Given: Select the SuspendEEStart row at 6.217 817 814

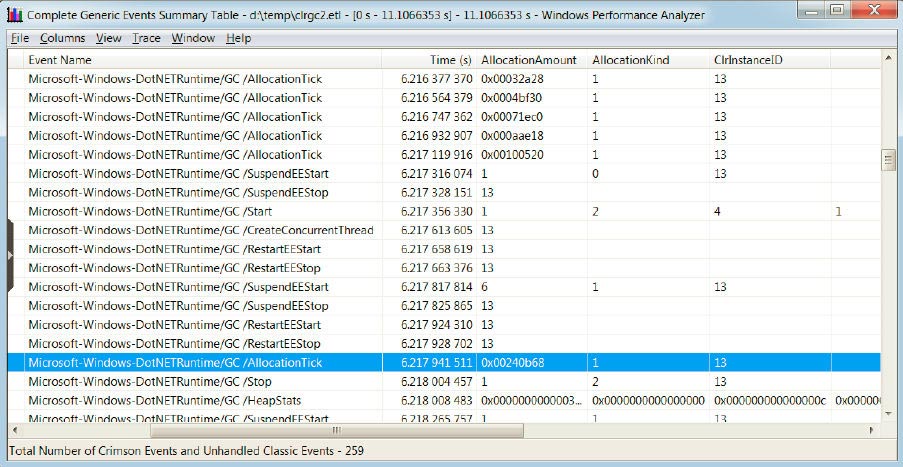Looking at the screenshot, I should 443,287.
